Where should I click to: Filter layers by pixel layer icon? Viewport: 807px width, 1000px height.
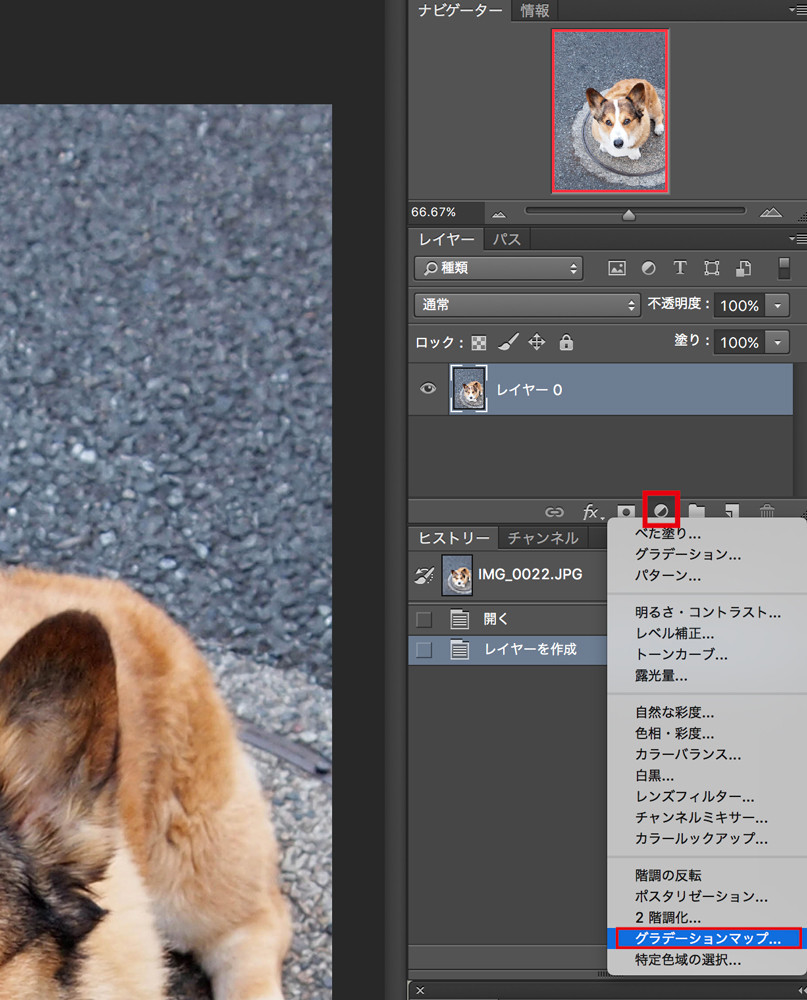617,268
